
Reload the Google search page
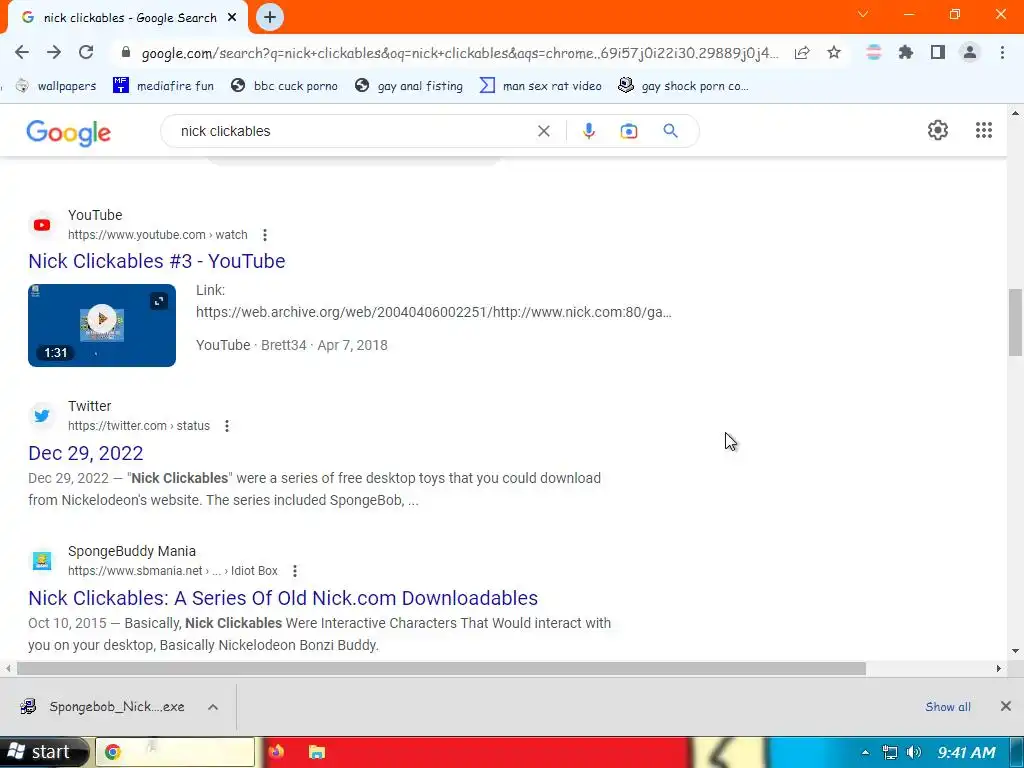86,52
